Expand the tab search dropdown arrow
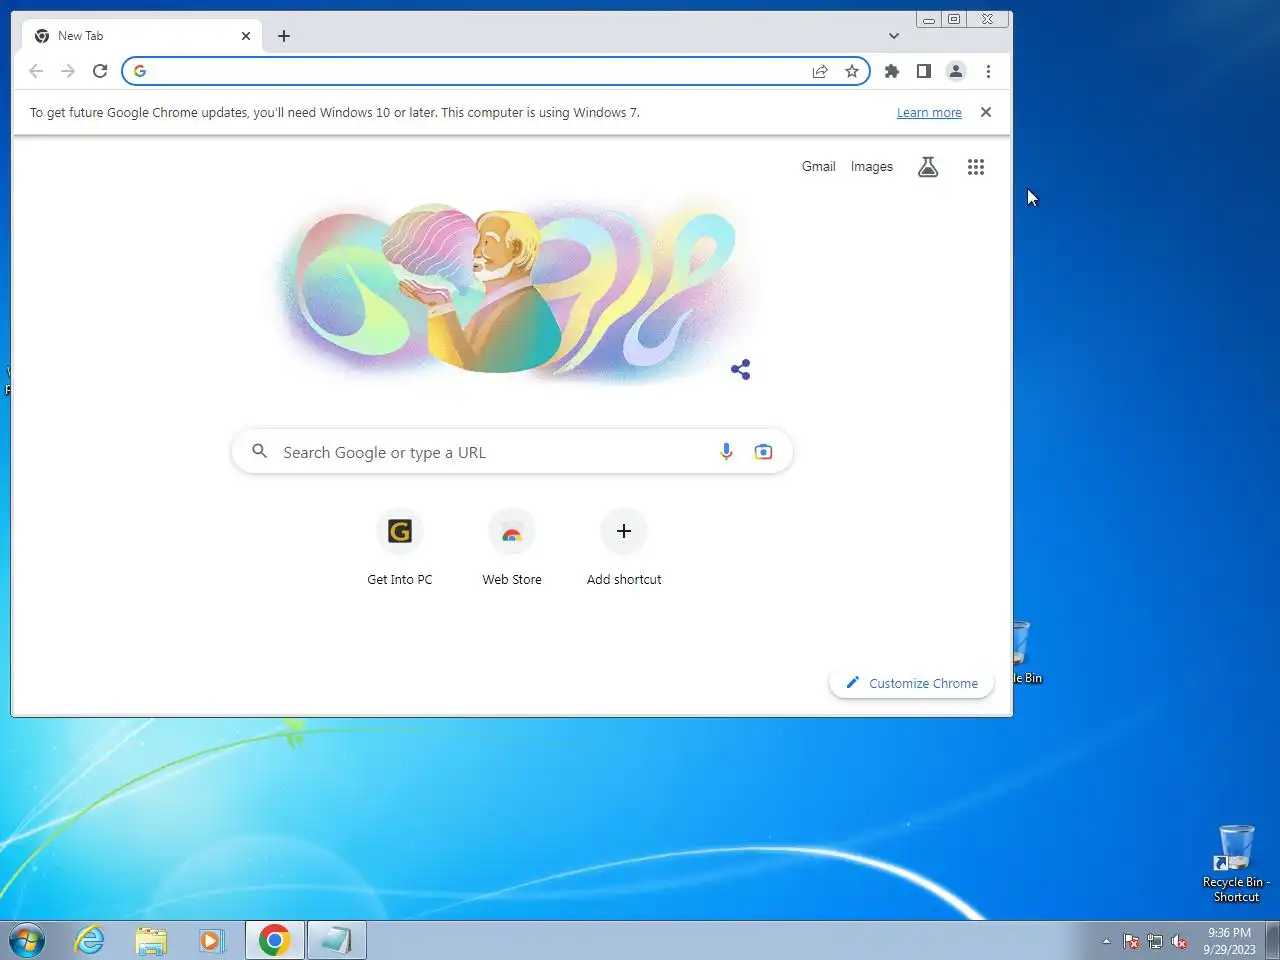The height and width of the screenshot is (960, 1280). point(894,36)
